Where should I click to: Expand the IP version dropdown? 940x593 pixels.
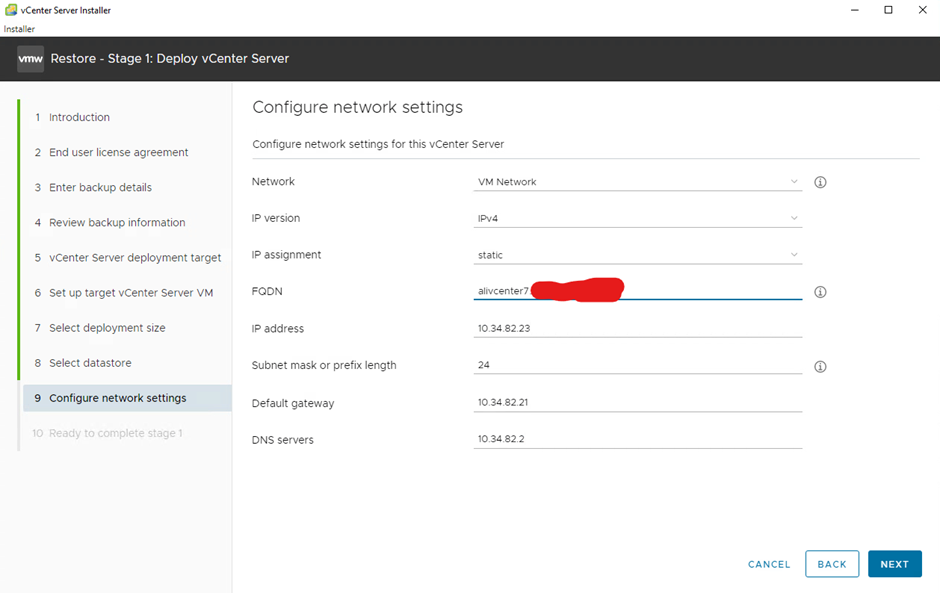[637, 218]
